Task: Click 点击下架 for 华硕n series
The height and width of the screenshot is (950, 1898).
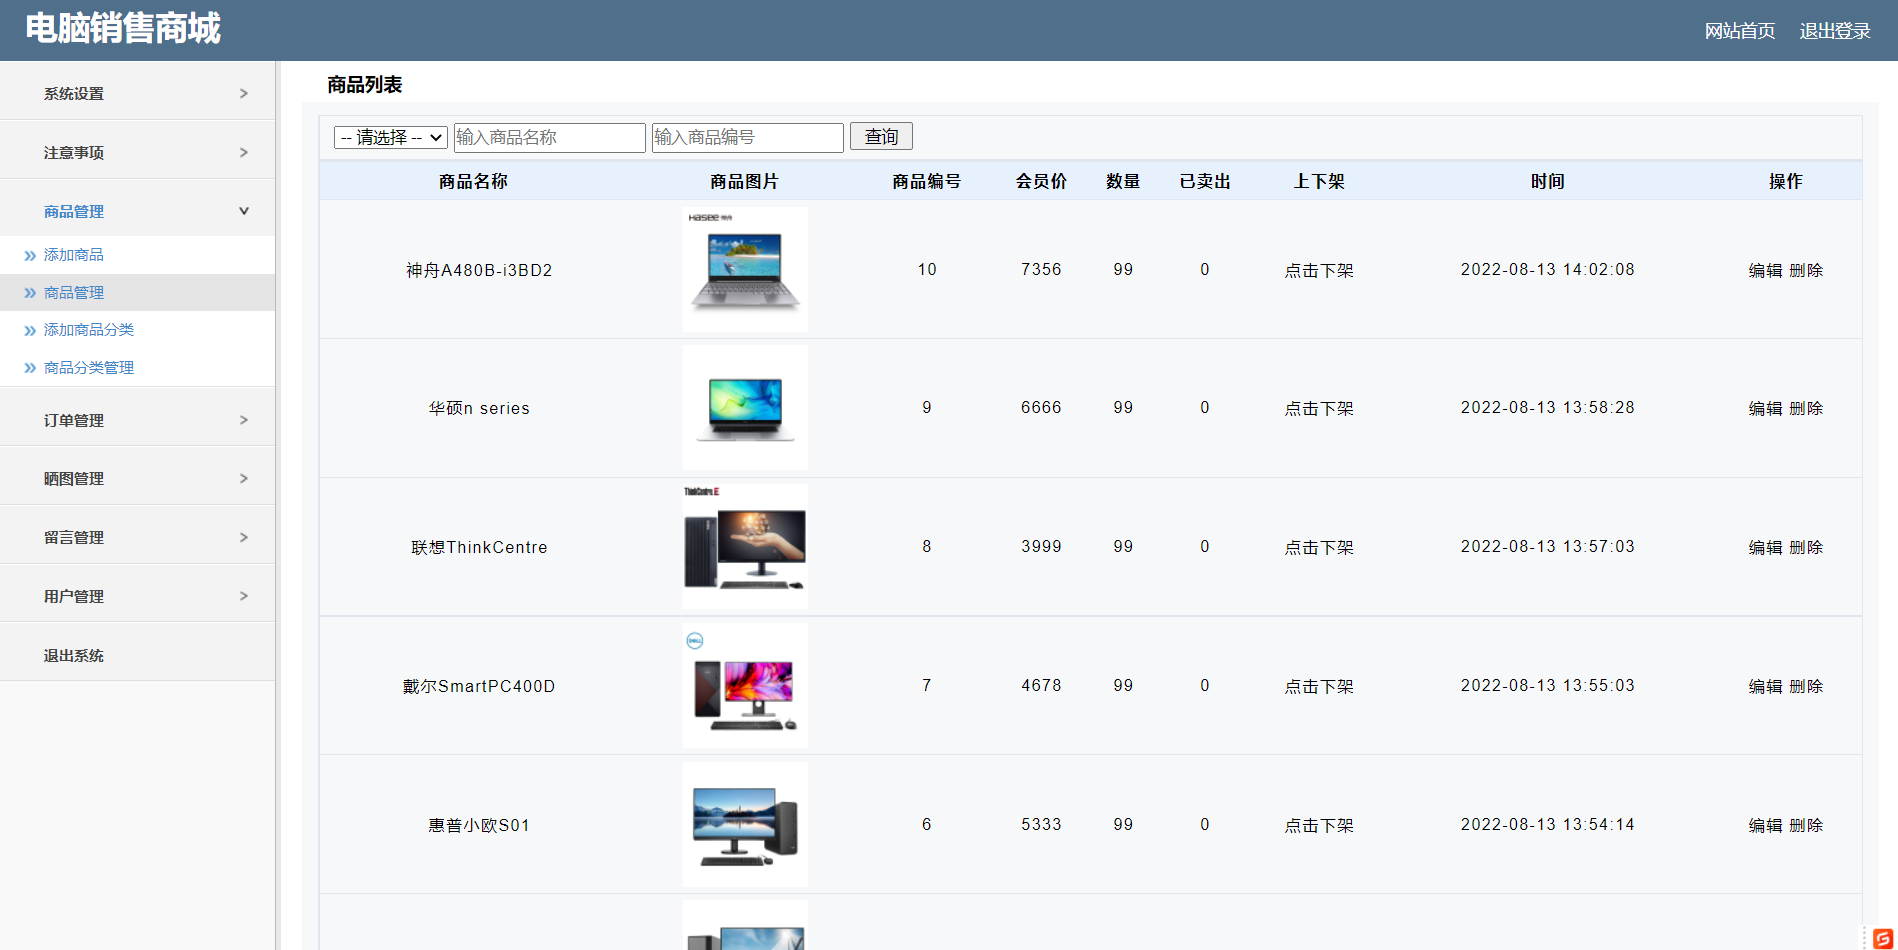Action: pos(1319,408)
